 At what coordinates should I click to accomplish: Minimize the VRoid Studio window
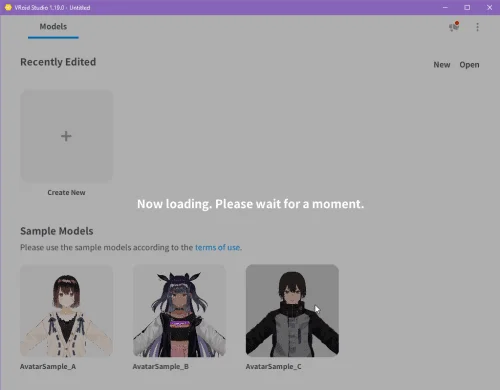[445, 7]
